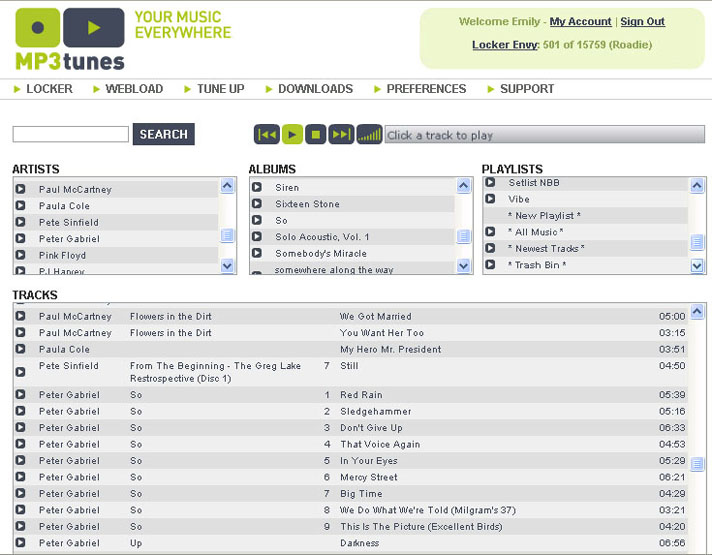Image resolution: width=712 pixels, height=555 pixels.
Task: Play artist Paul McCartney via its play icon
Action: (20, 189)
